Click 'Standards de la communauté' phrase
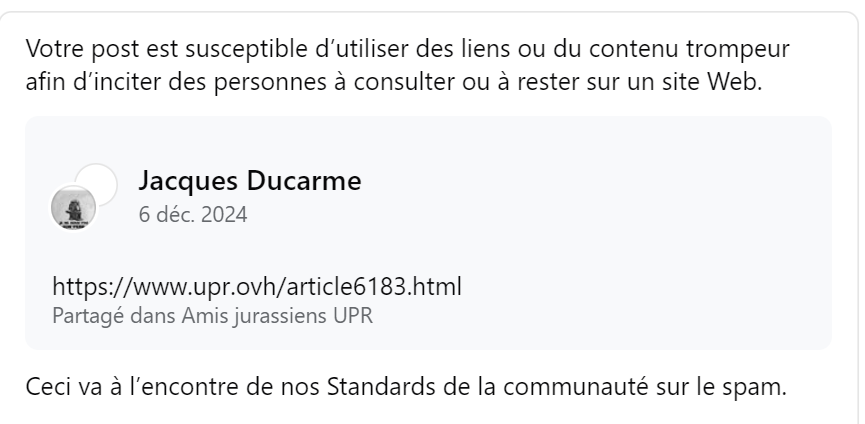Screen dimensions: 865x424 488,387
